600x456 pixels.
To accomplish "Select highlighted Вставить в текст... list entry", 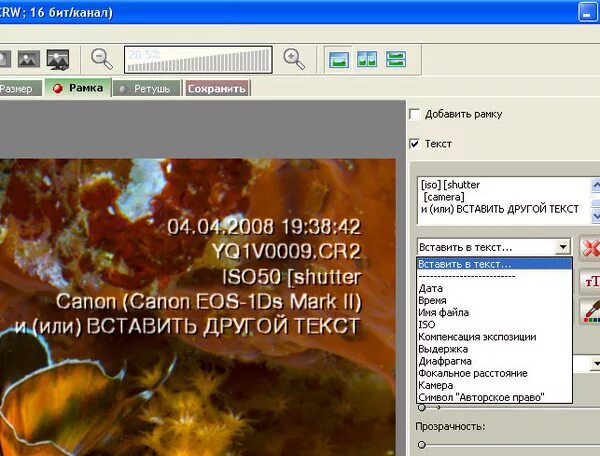I will pyautogui.click(x=494, y=264).
